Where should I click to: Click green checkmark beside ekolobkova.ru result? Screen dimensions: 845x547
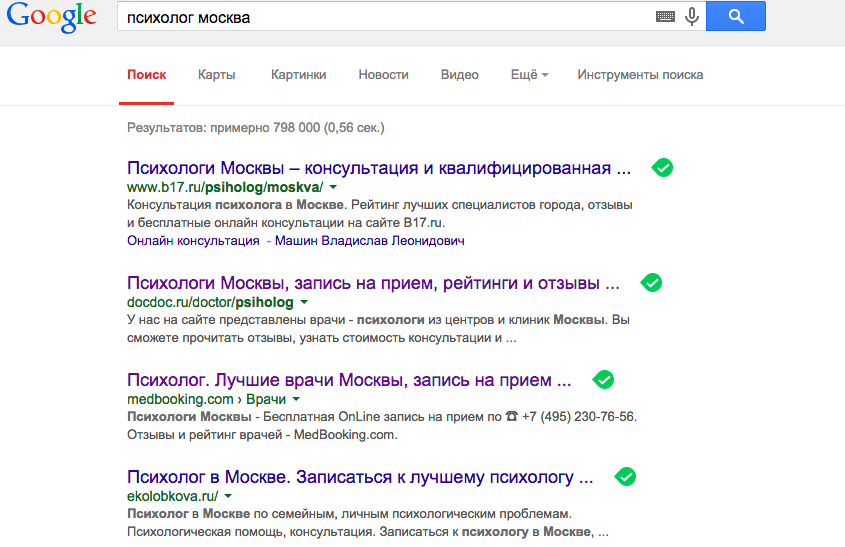625,476
